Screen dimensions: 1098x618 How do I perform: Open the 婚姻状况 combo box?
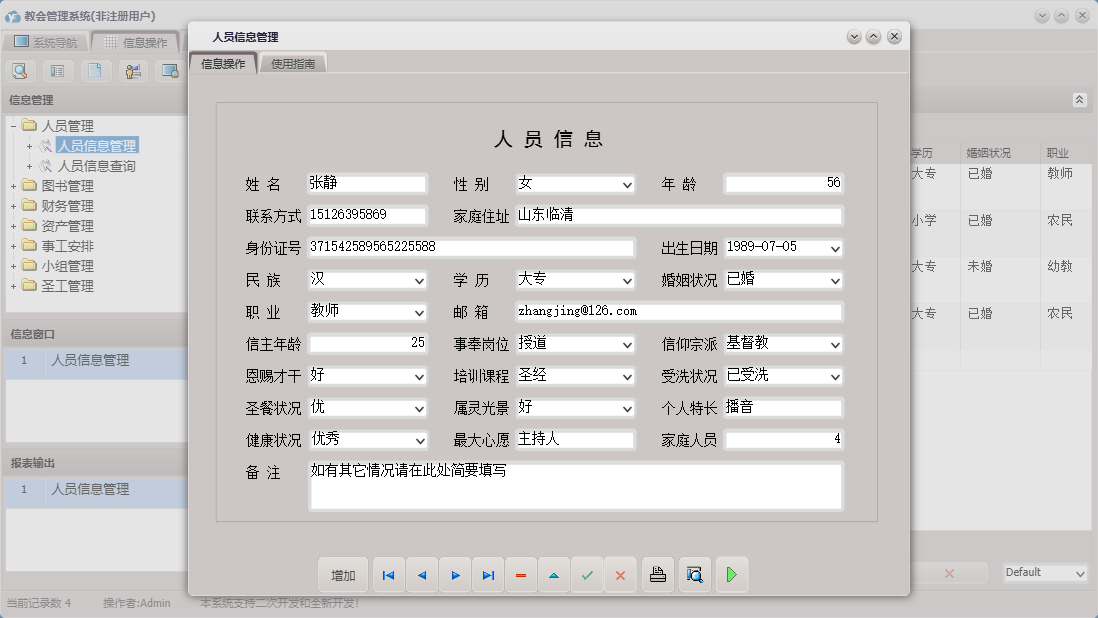[x=835, y=280]
